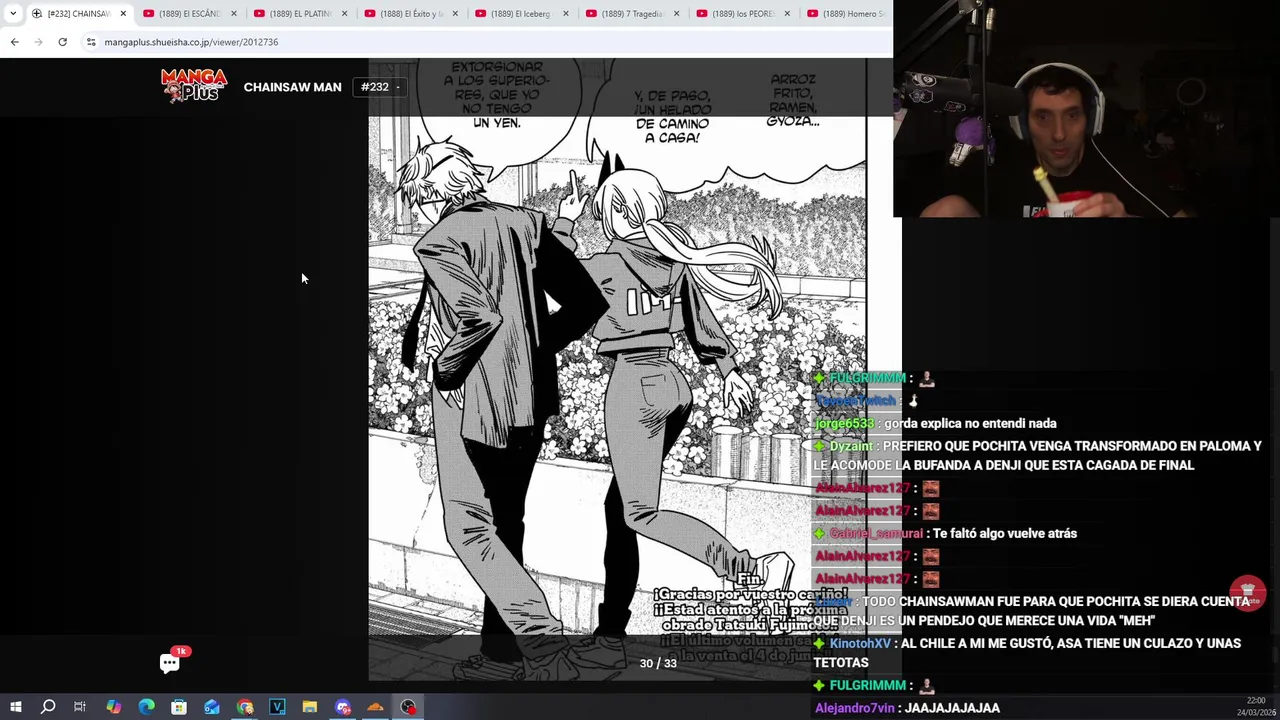Open Task View on the taskbar
This screenshot has width=1280, height=720.
80,707
